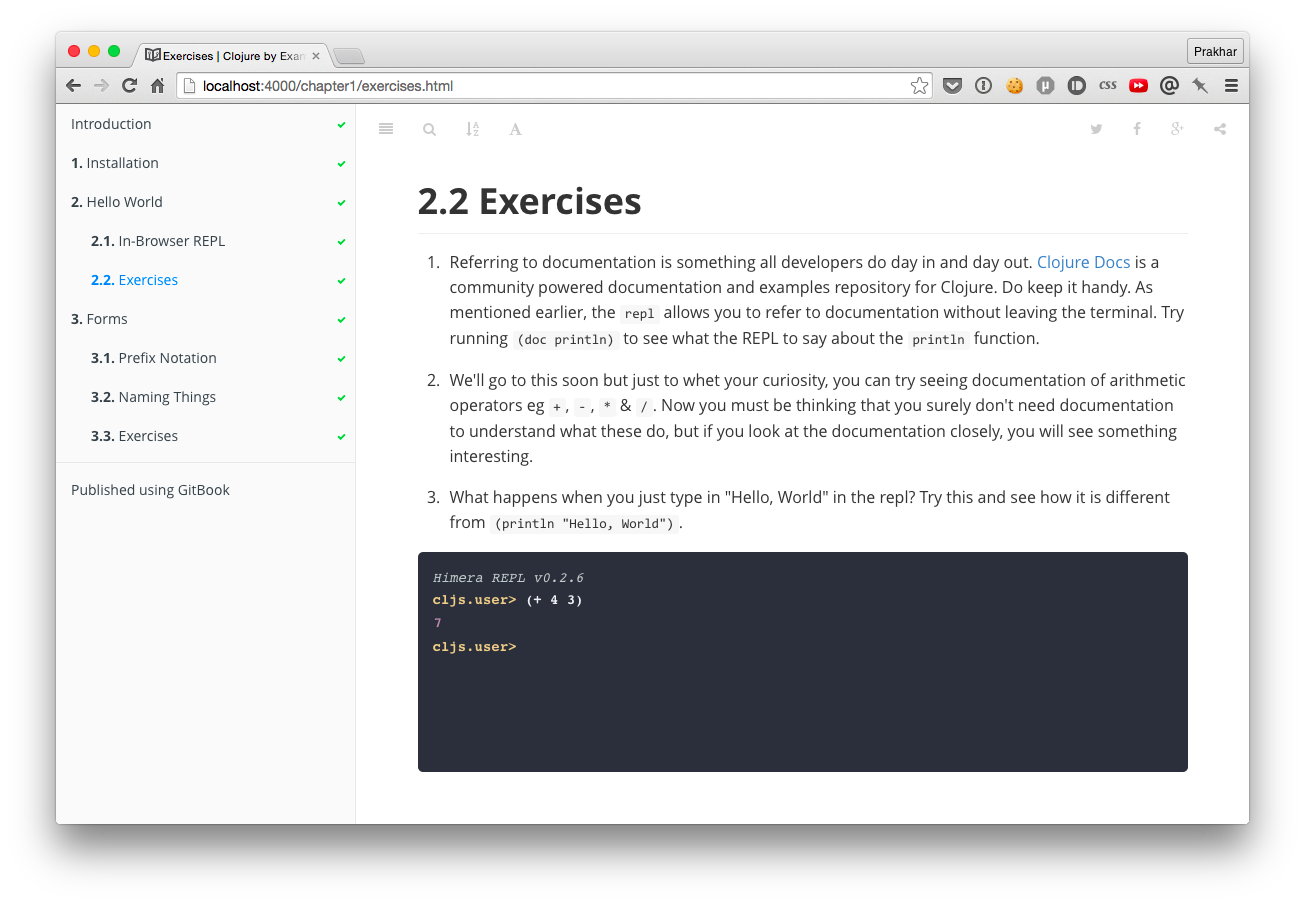Click Published using GitBook link
1305x904 pixels.
[x=150, y=490]
